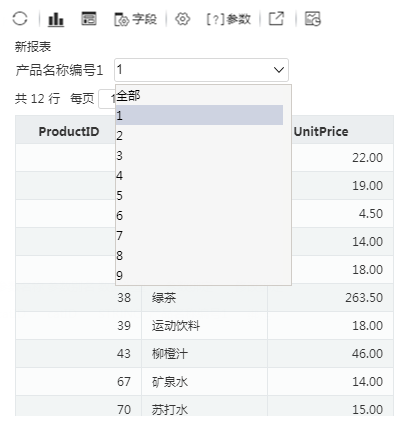Choose option 9 in the dropdown list
The width and height of the screenshot is (420, 433).
pyautogui.click(x=199, y=276)
